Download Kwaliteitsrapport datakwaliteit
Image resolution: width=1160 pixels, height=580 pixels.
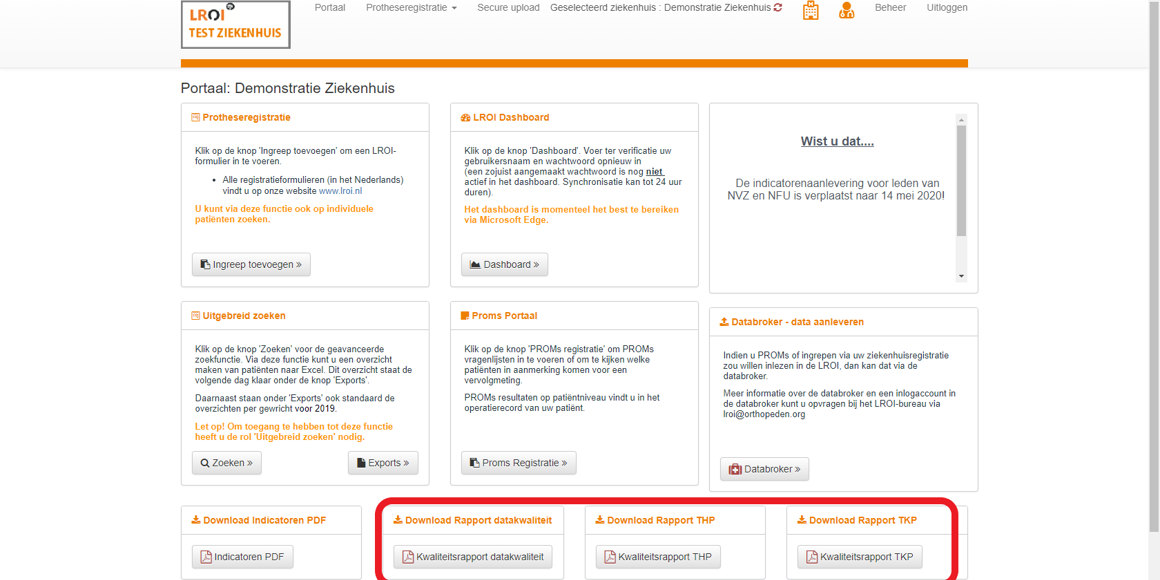click(472, 557)
